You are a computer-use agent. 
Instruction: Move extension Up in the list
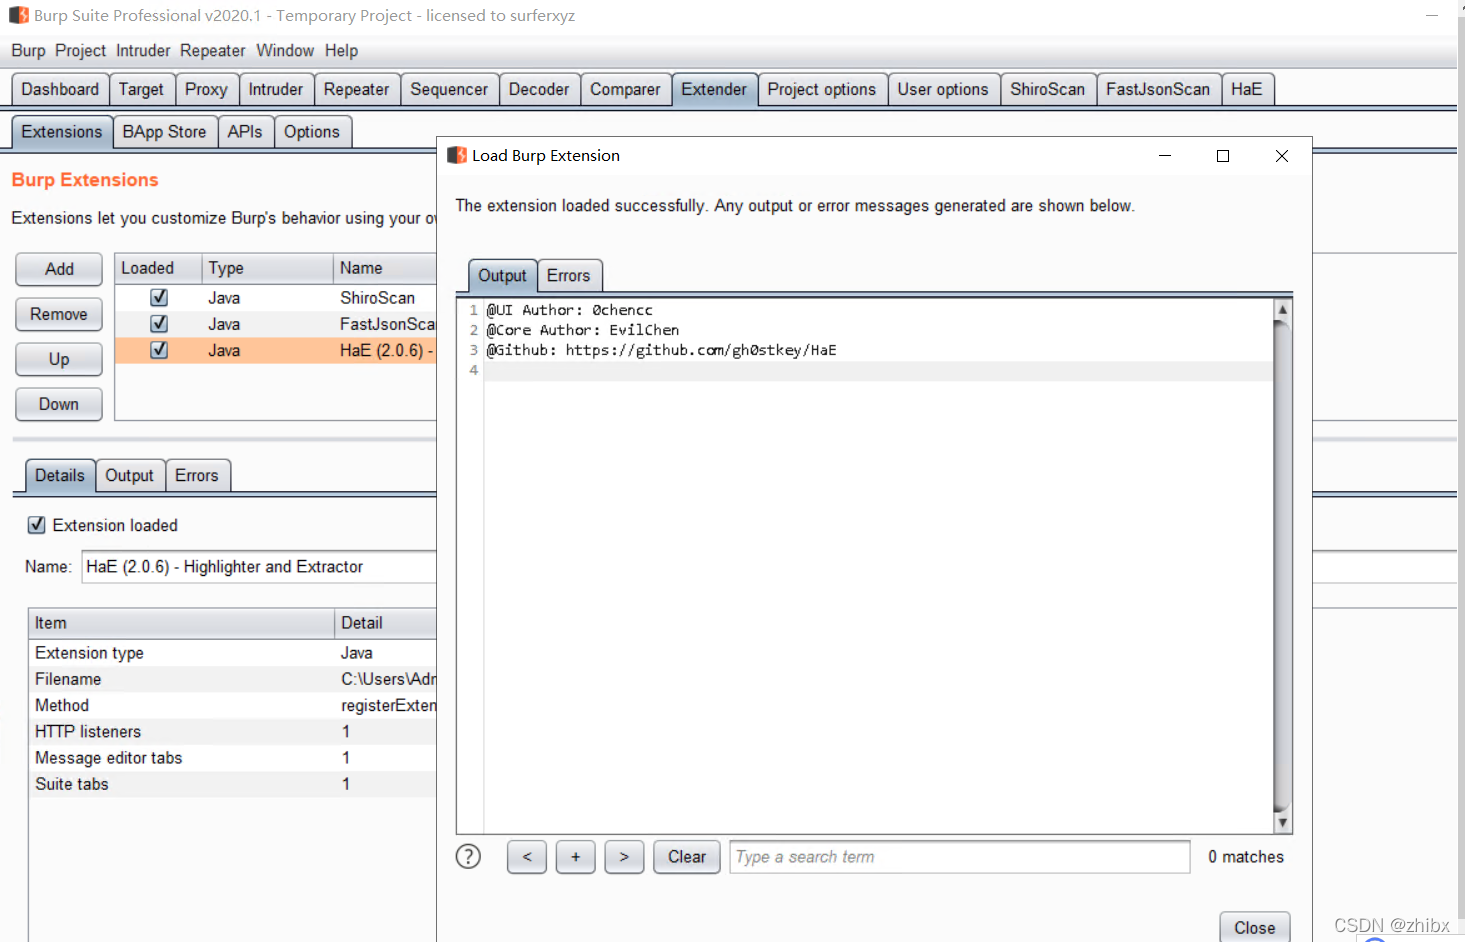[x=59, y=359]
